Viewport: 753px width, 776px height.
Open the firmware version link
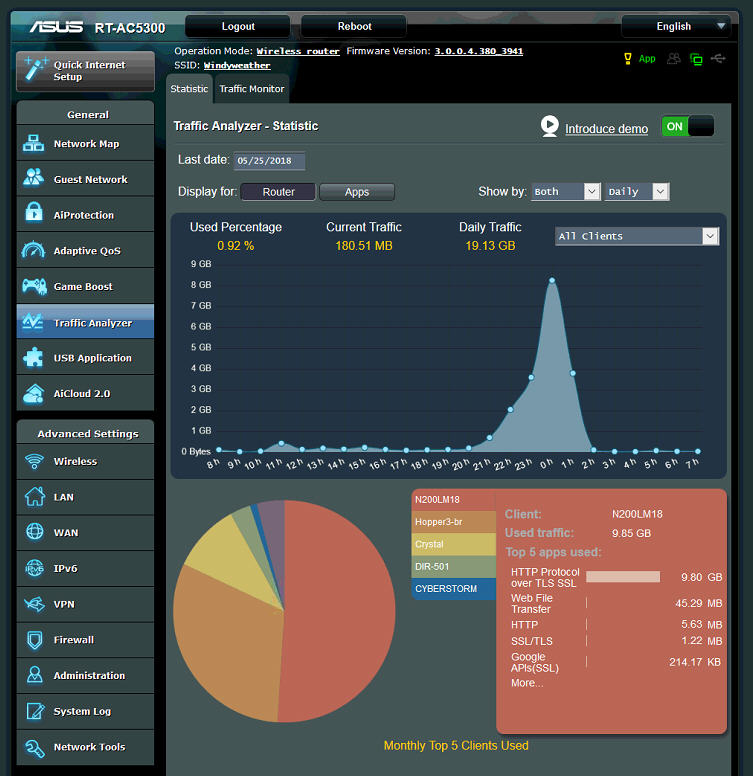pos(478,51)
